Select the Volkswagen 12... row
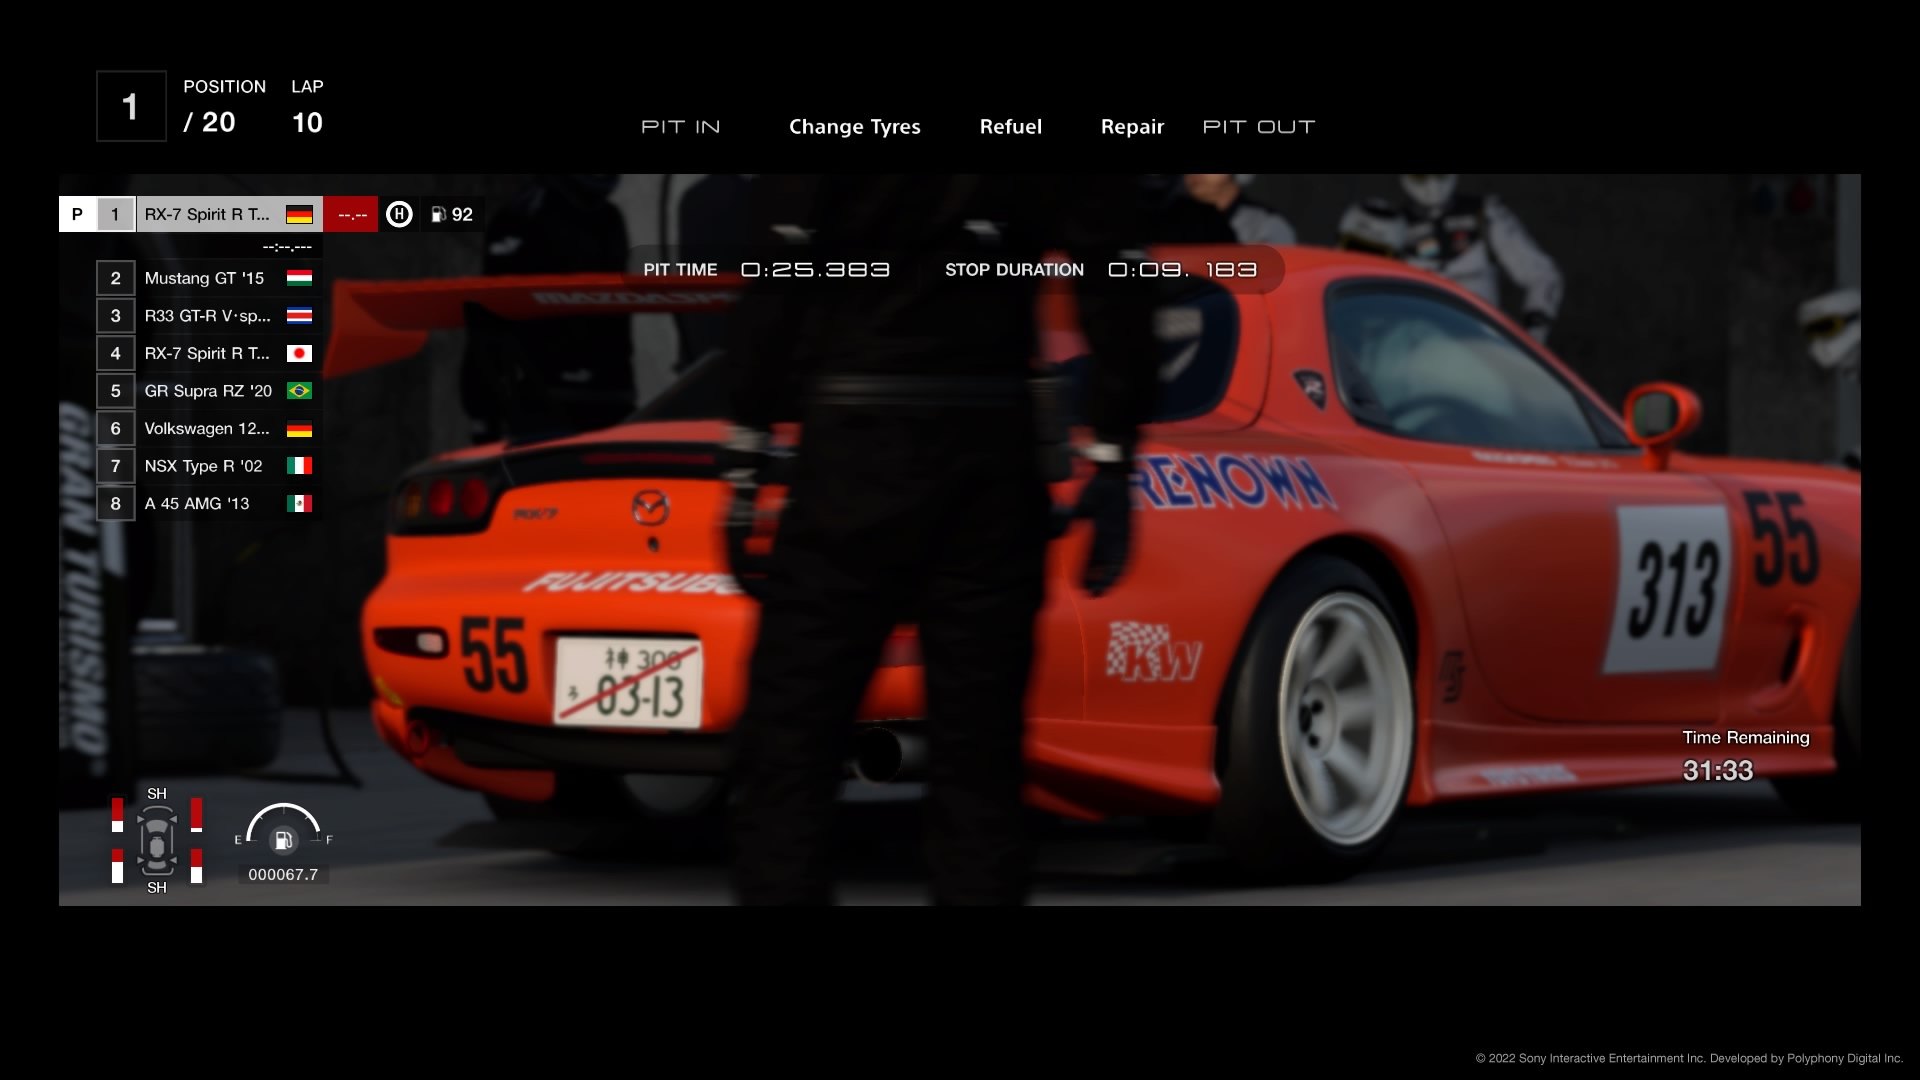The image size is (1920, 1080). point(209,429)
